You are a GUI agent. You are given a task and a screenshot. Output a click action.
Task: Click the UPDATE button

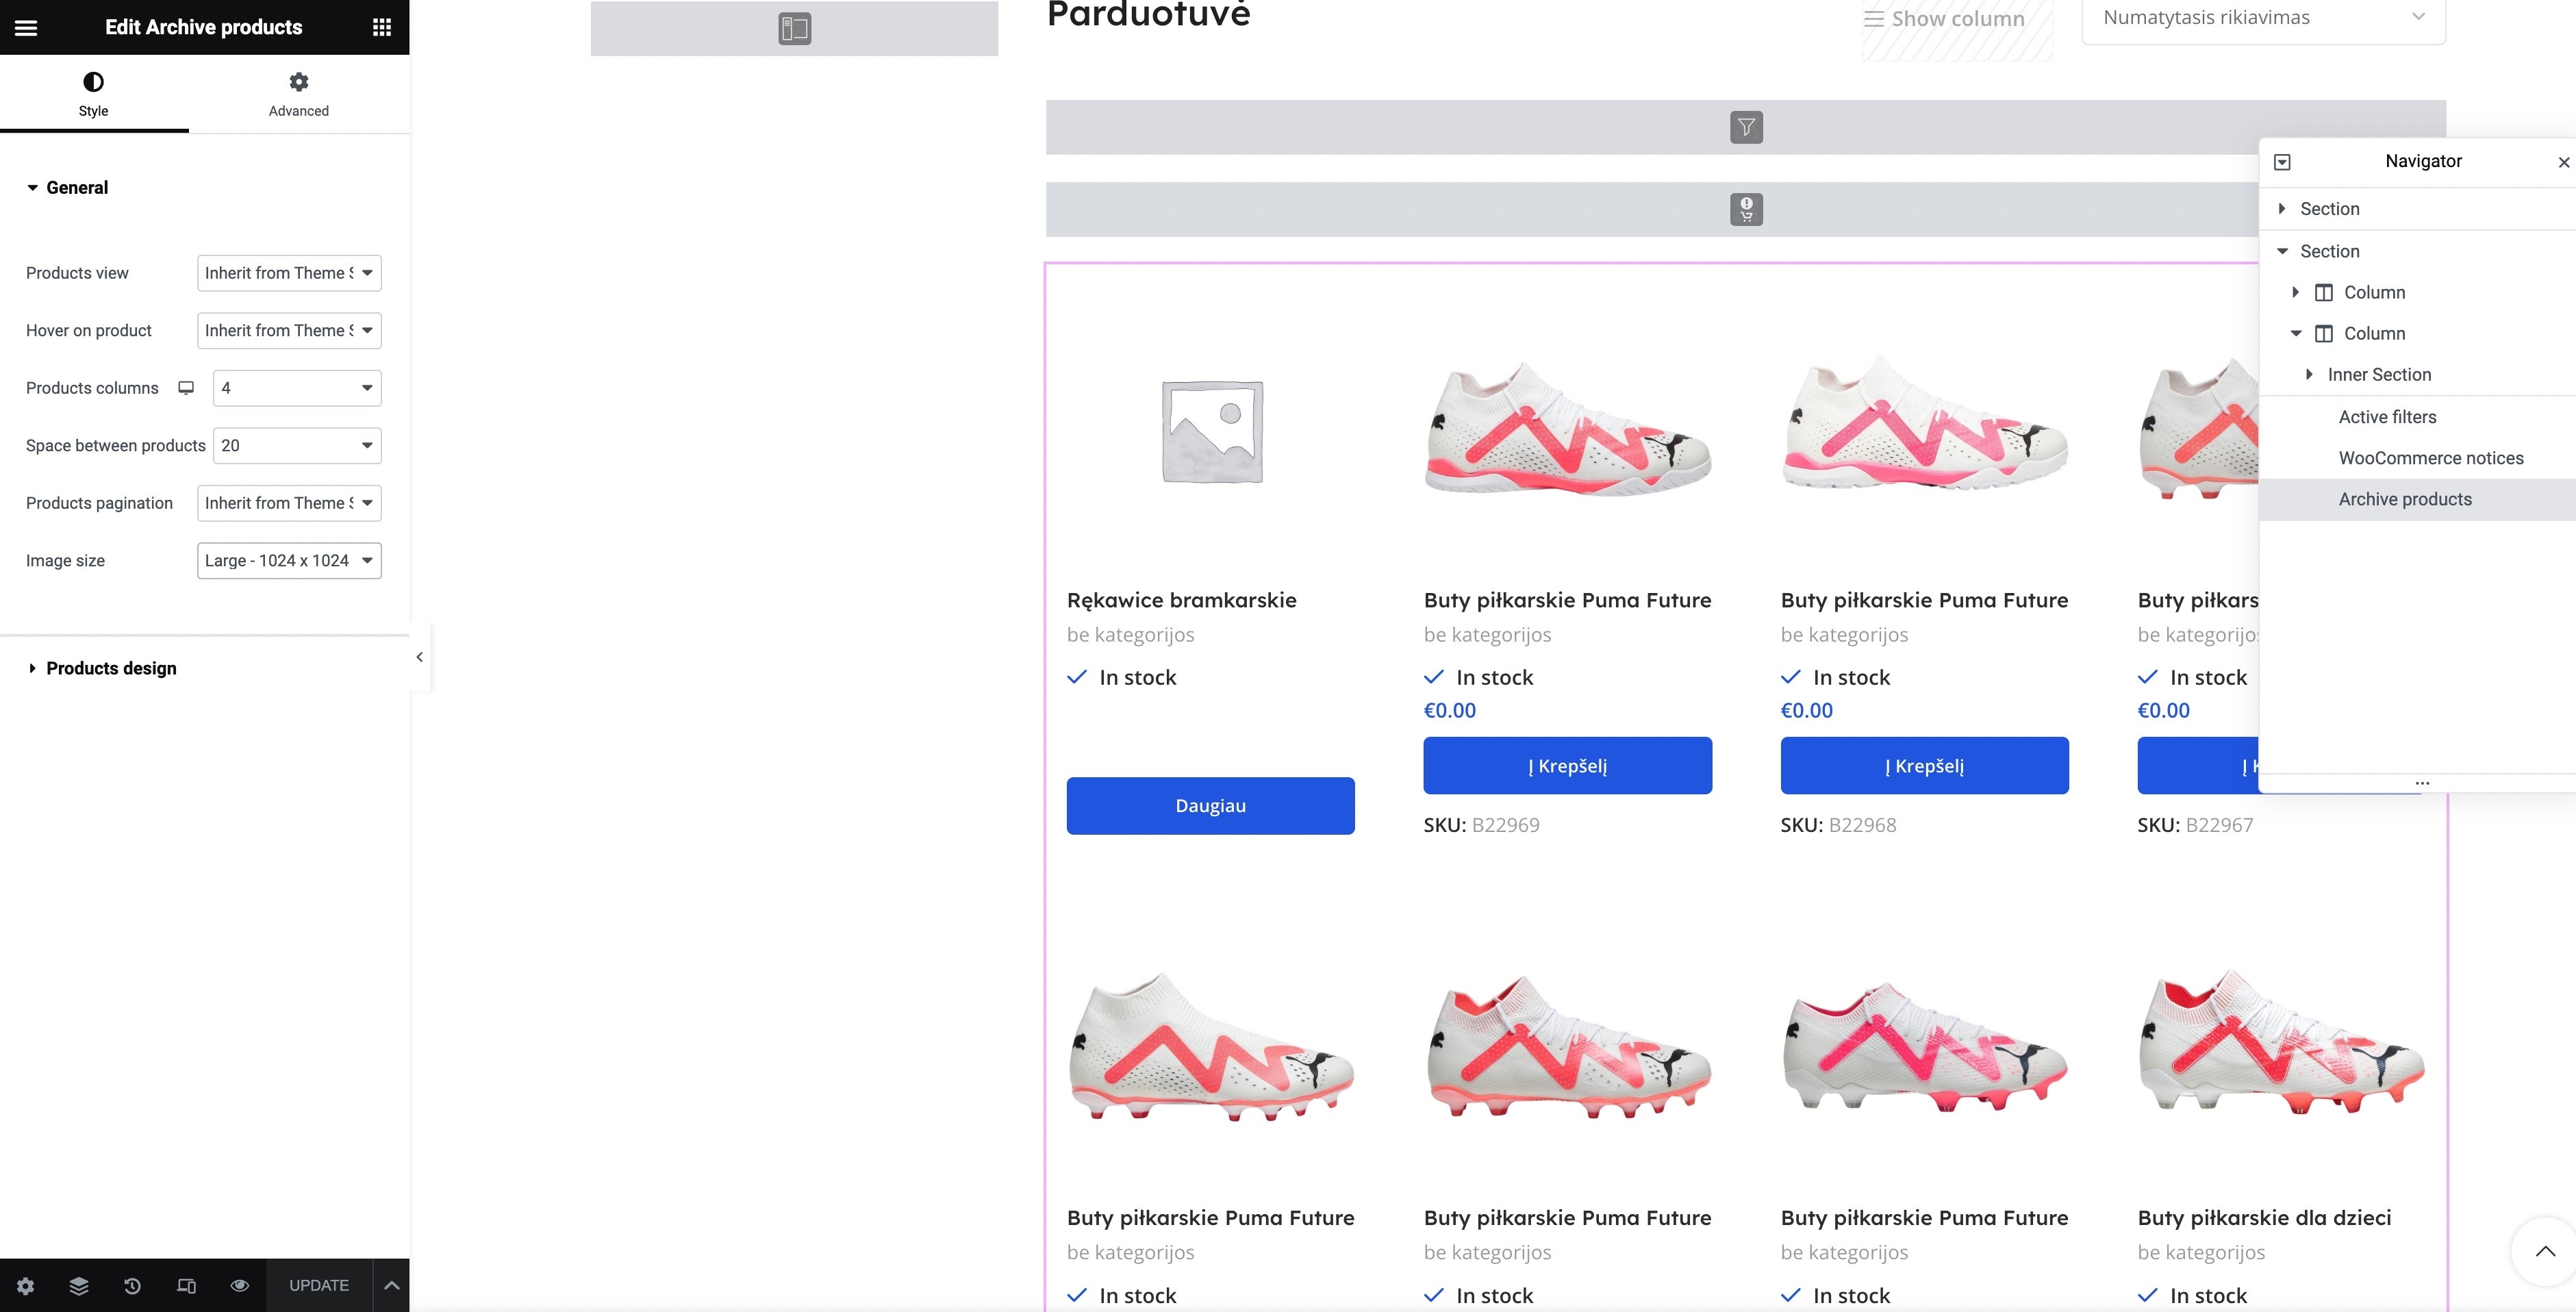[319, 1285]
